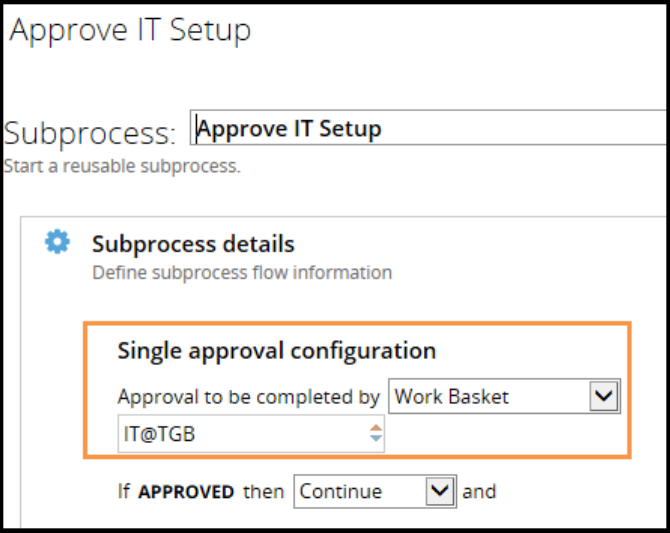Click the "Subprocess:" field label
Screen dimensions: 670x533
click(90, 133)
